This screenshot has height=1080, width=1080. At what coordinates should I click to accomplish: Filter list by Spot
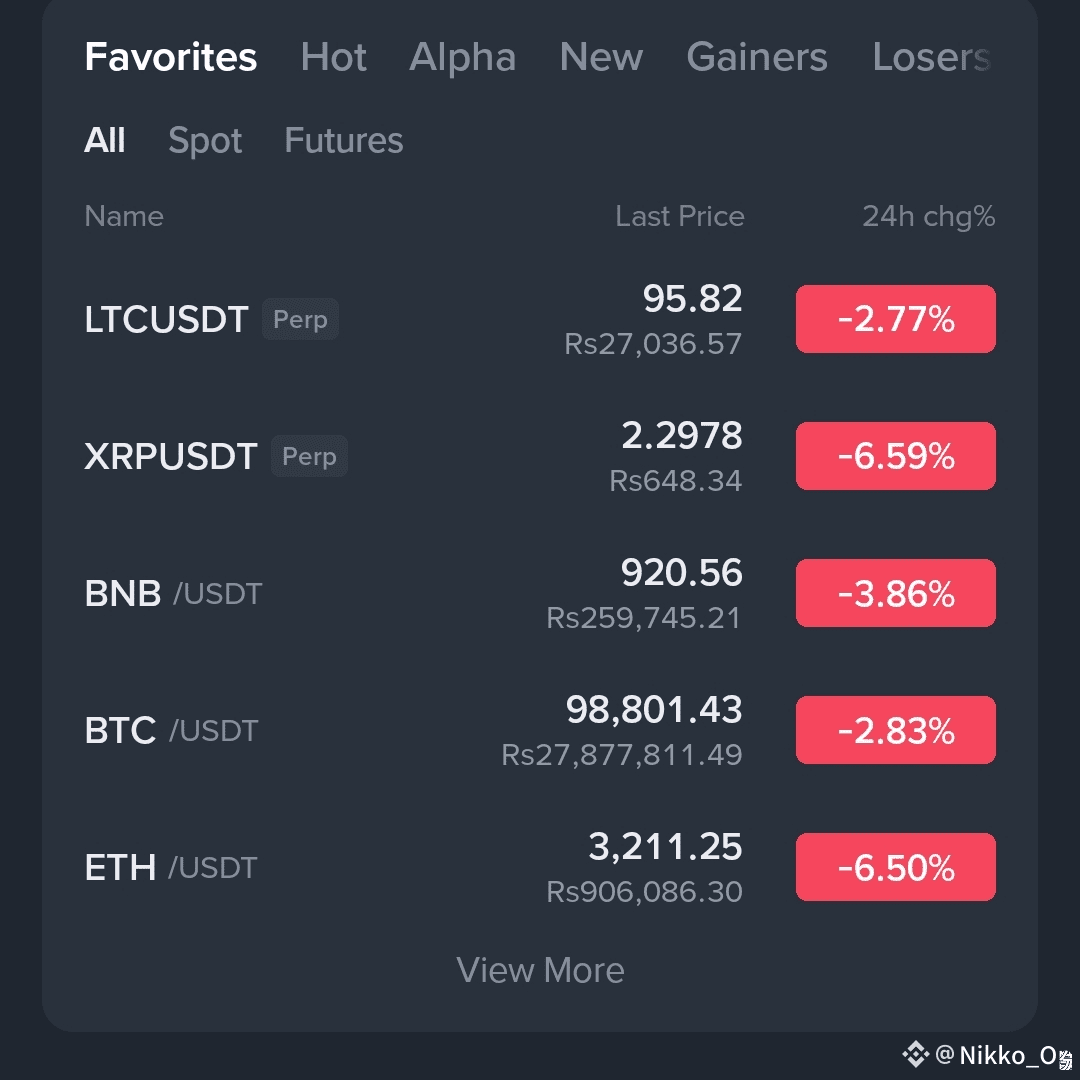click(x=205, y=141)
